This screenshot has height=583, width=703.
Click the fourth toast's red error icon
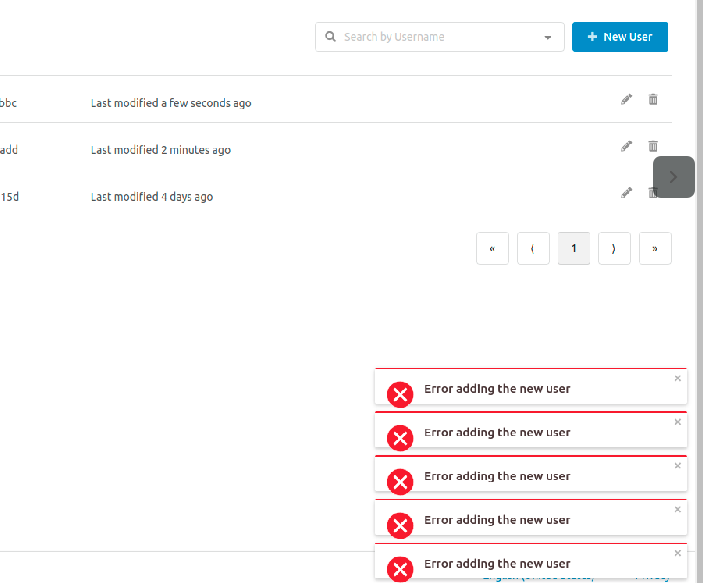[x=400, y=526]
